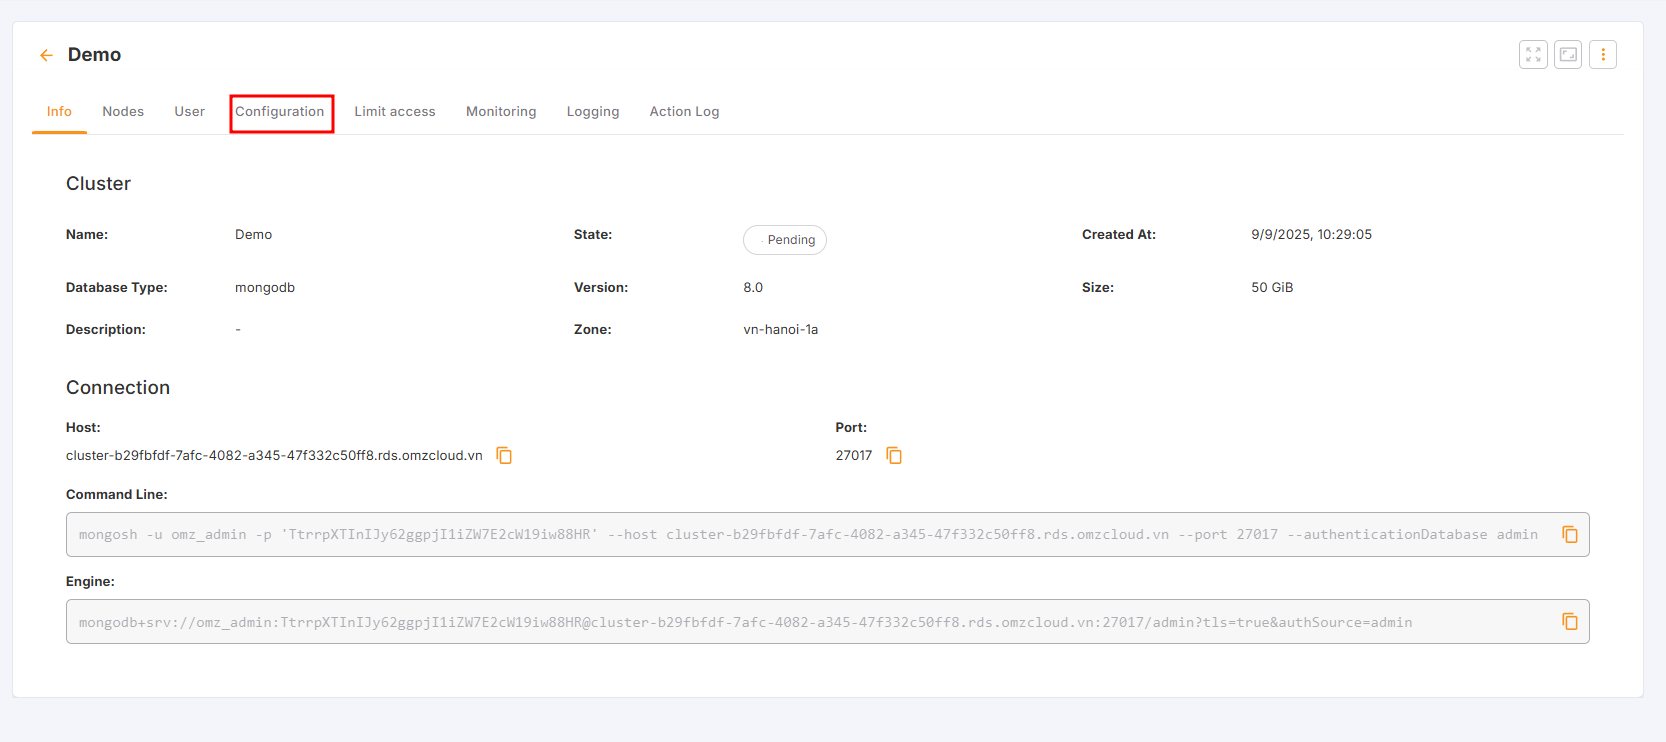Image resolution: width=1666 pixels, height=742 pixels.
Task: Click the Pending state badge
Action: point(785,240)
